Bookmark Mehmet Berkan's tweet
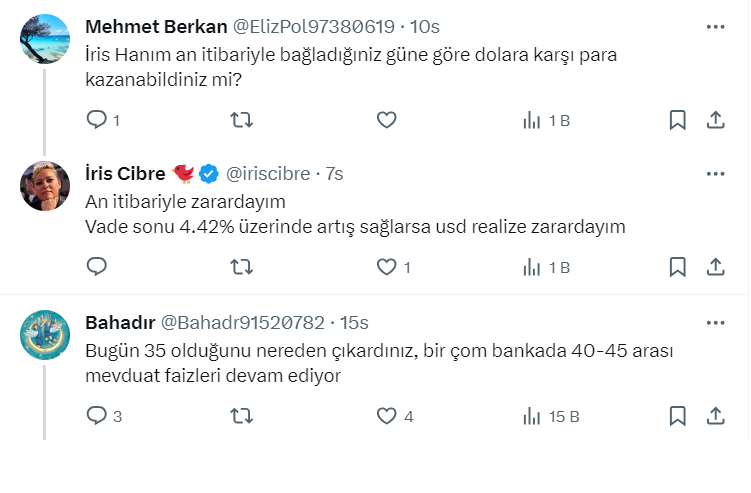Image resolution: width=751 pixels, height=493 pixels. click(677, 120)
